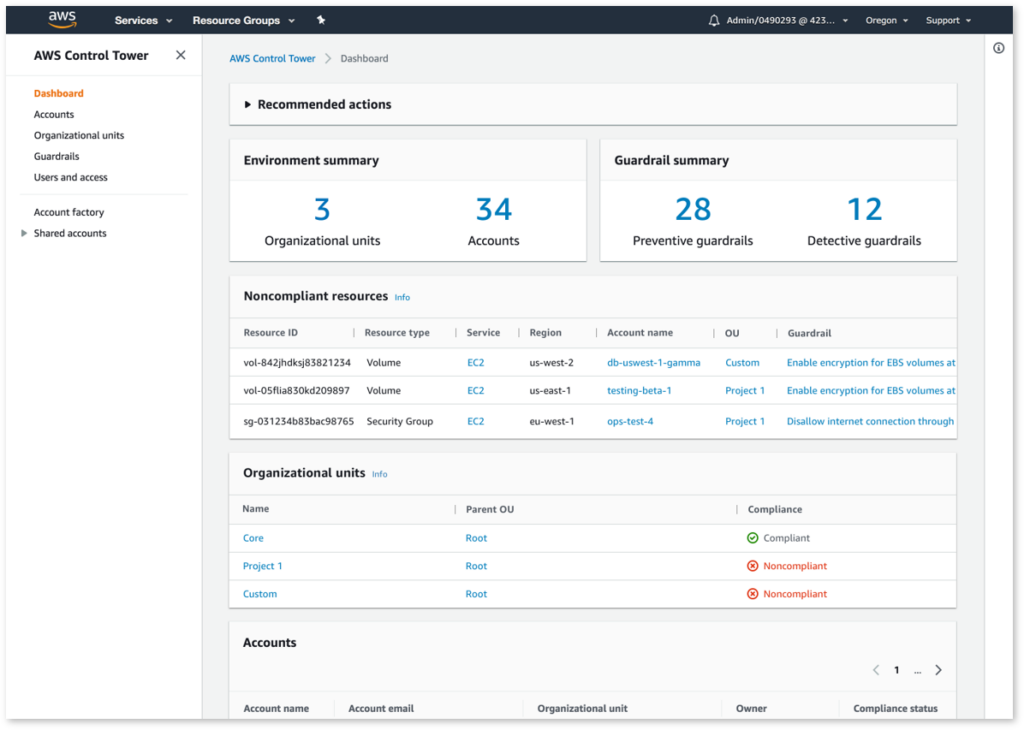The width and height of the screenshot is (1024, 730).
Task: Click the pin icon in the top navigation
Action: (x=319, y=19)
